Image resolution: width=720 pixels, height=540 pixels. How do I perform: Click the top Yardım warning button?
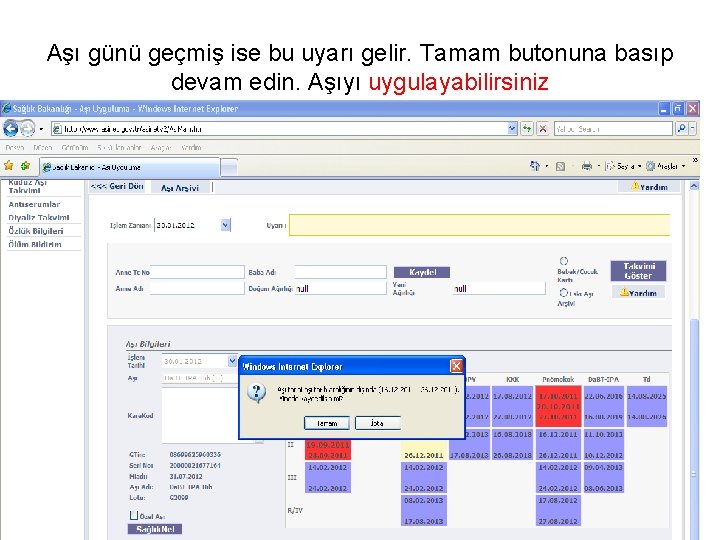[649, 186]
